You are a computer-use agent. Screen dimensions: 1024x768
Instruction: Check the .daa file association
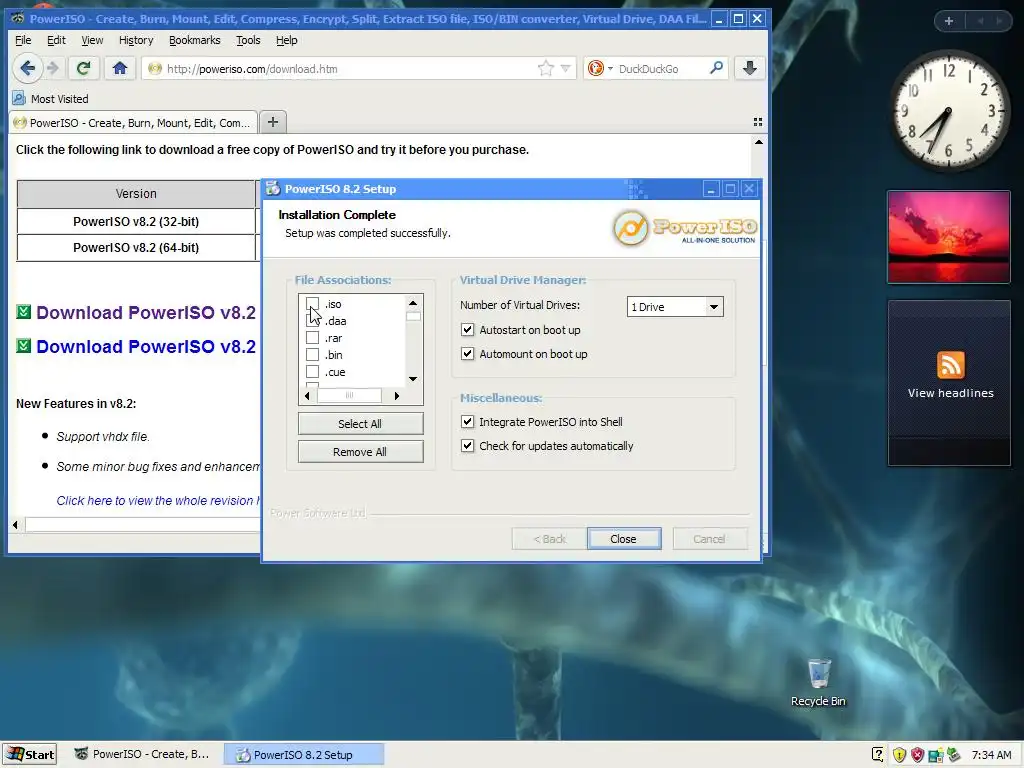tap(313, 321)
